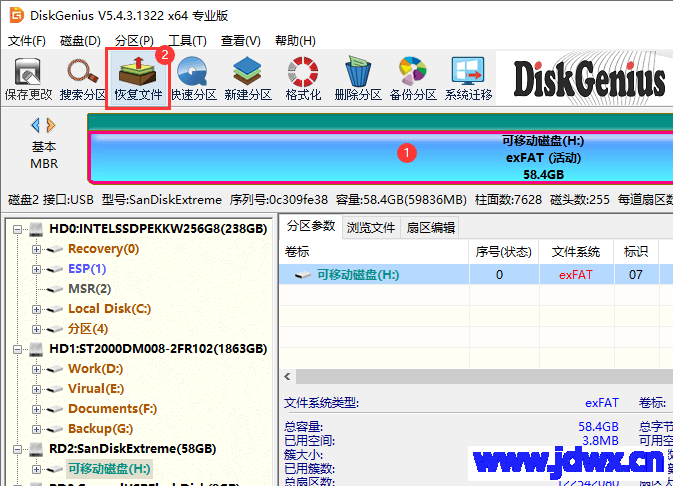The image size is (673, 486).
Task: Click the drive icon beside MSR(2)
Action: point(55,289)
